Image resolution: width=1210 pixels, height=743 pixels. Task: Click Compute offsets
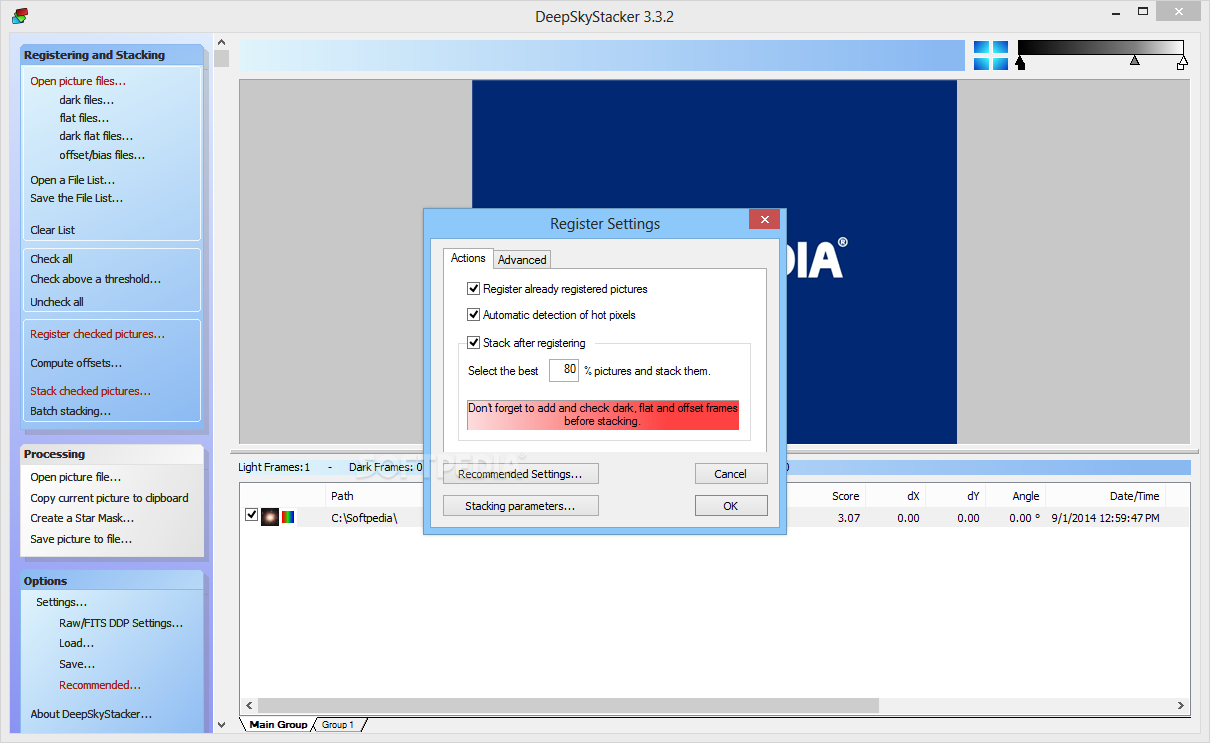click(76, 363)
